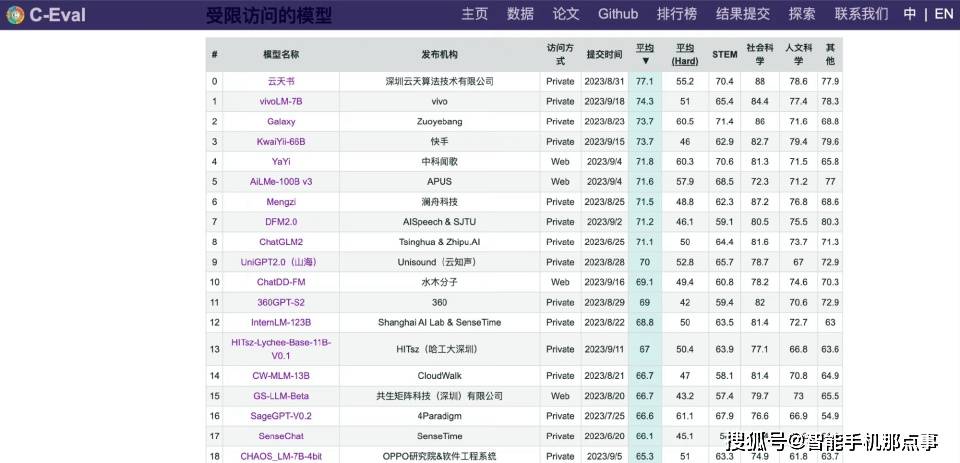Open the UniGPT2.0（山海）model link
The image size is (960, 463).
pos(281,262)
